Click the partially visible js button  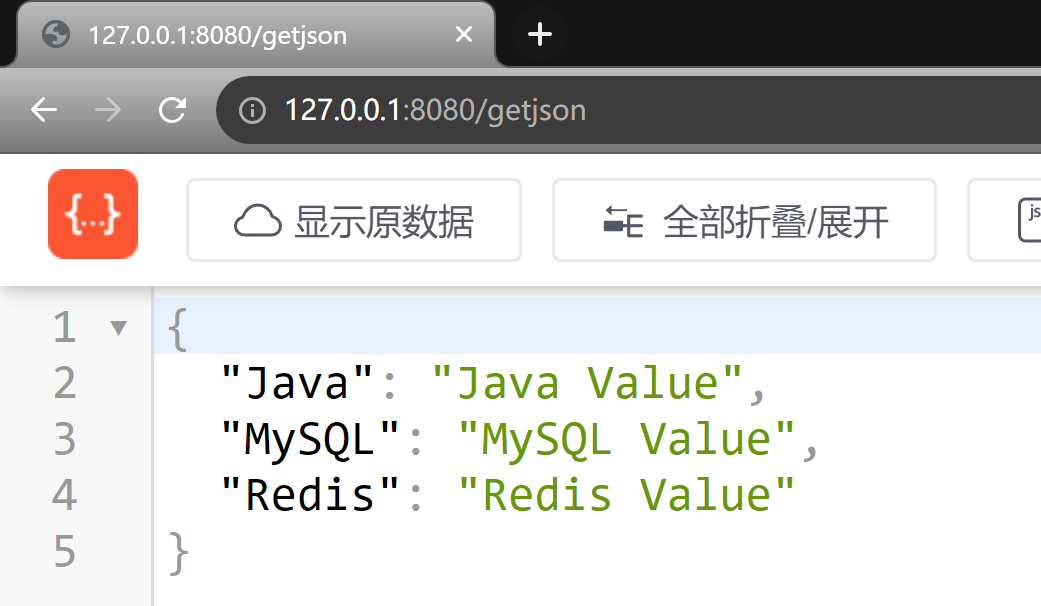(x=1004, y=220)
